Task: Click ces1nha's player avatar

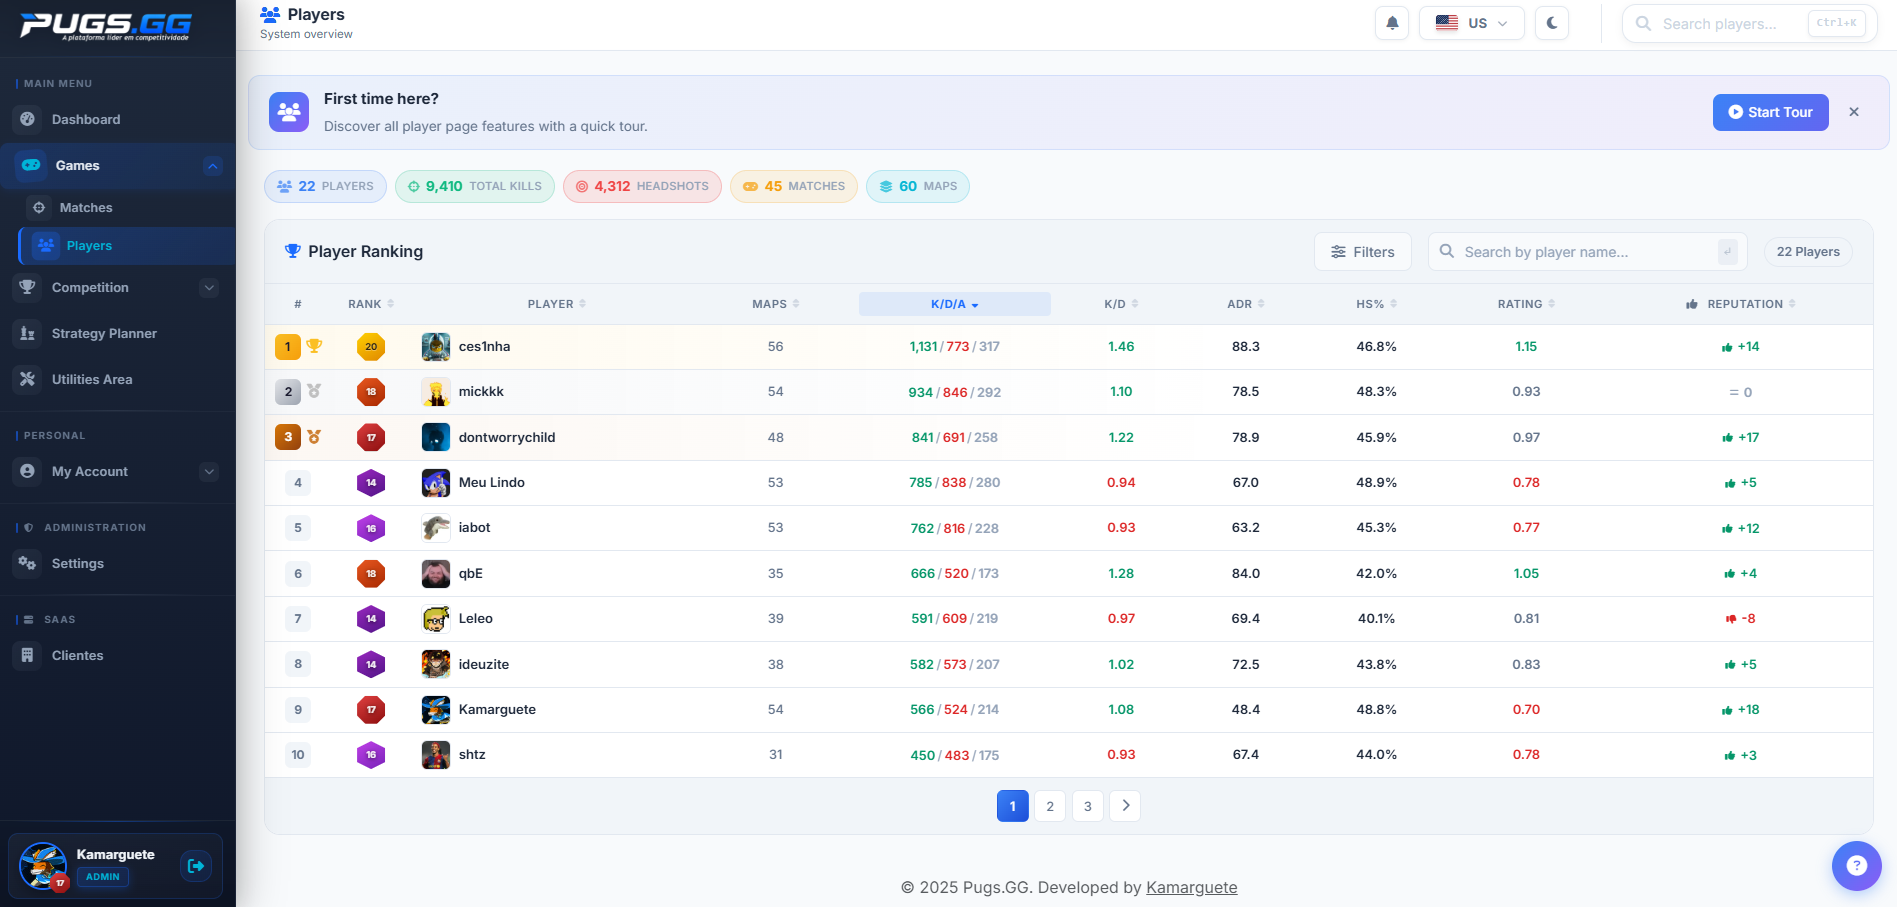Action: pos(436,347)
